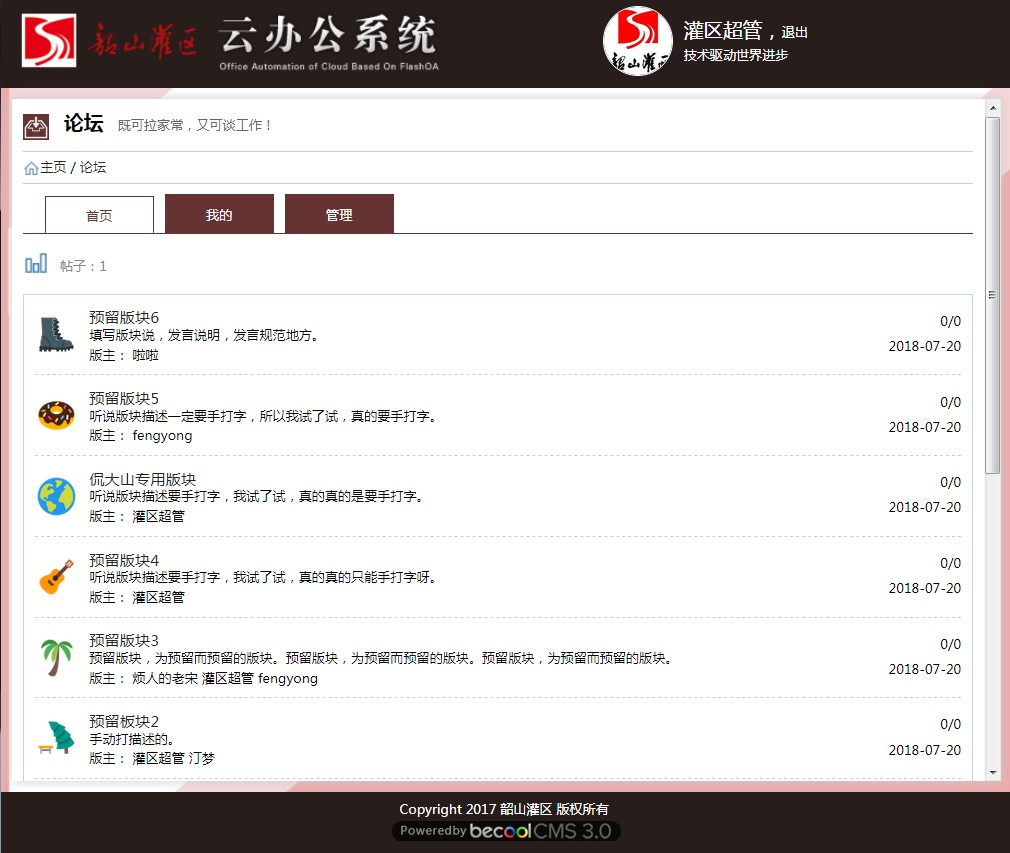Click the becool CMS 3.0 footer badge
1010x853 pixels.
pos(506,831)
